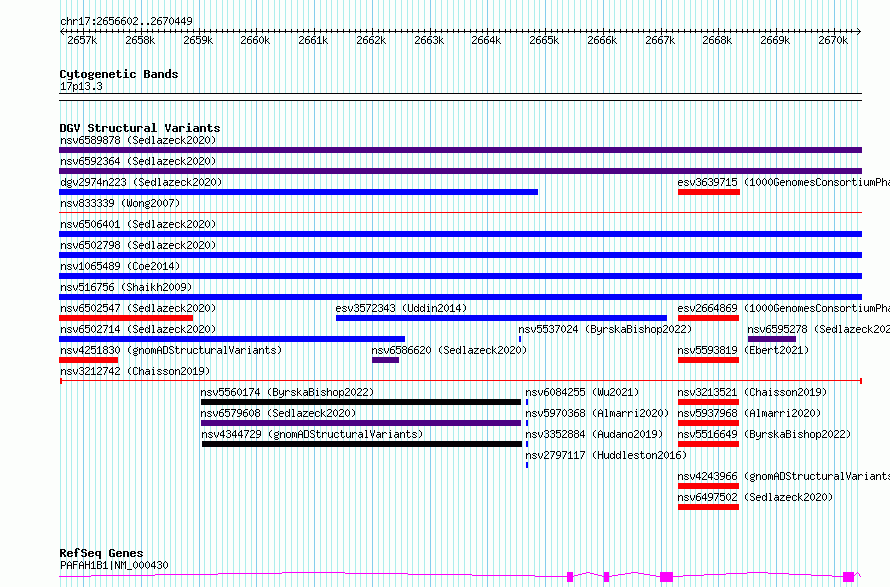This screenshot has height=587, width=890.
Task: Click the DGV Structural Variants track title
Action: [x=140, y=128]
